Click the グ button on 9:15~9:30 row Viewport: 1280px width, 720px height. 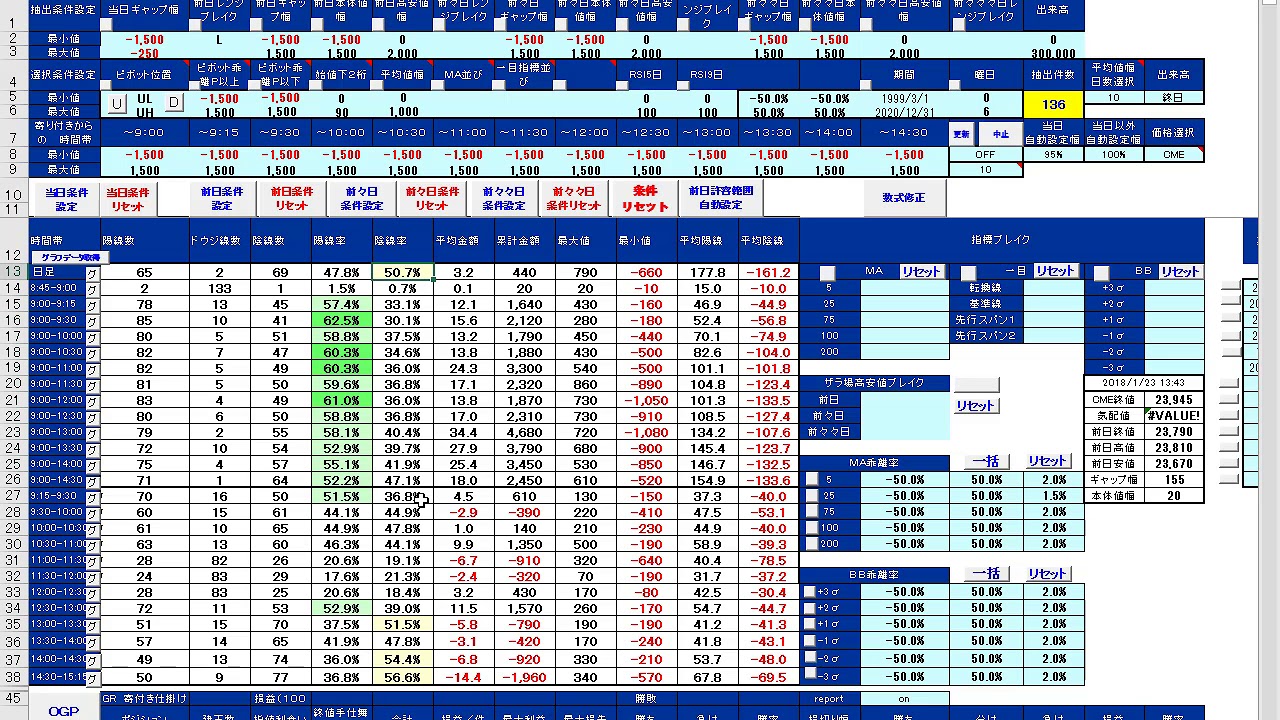(x=92, y=497)
